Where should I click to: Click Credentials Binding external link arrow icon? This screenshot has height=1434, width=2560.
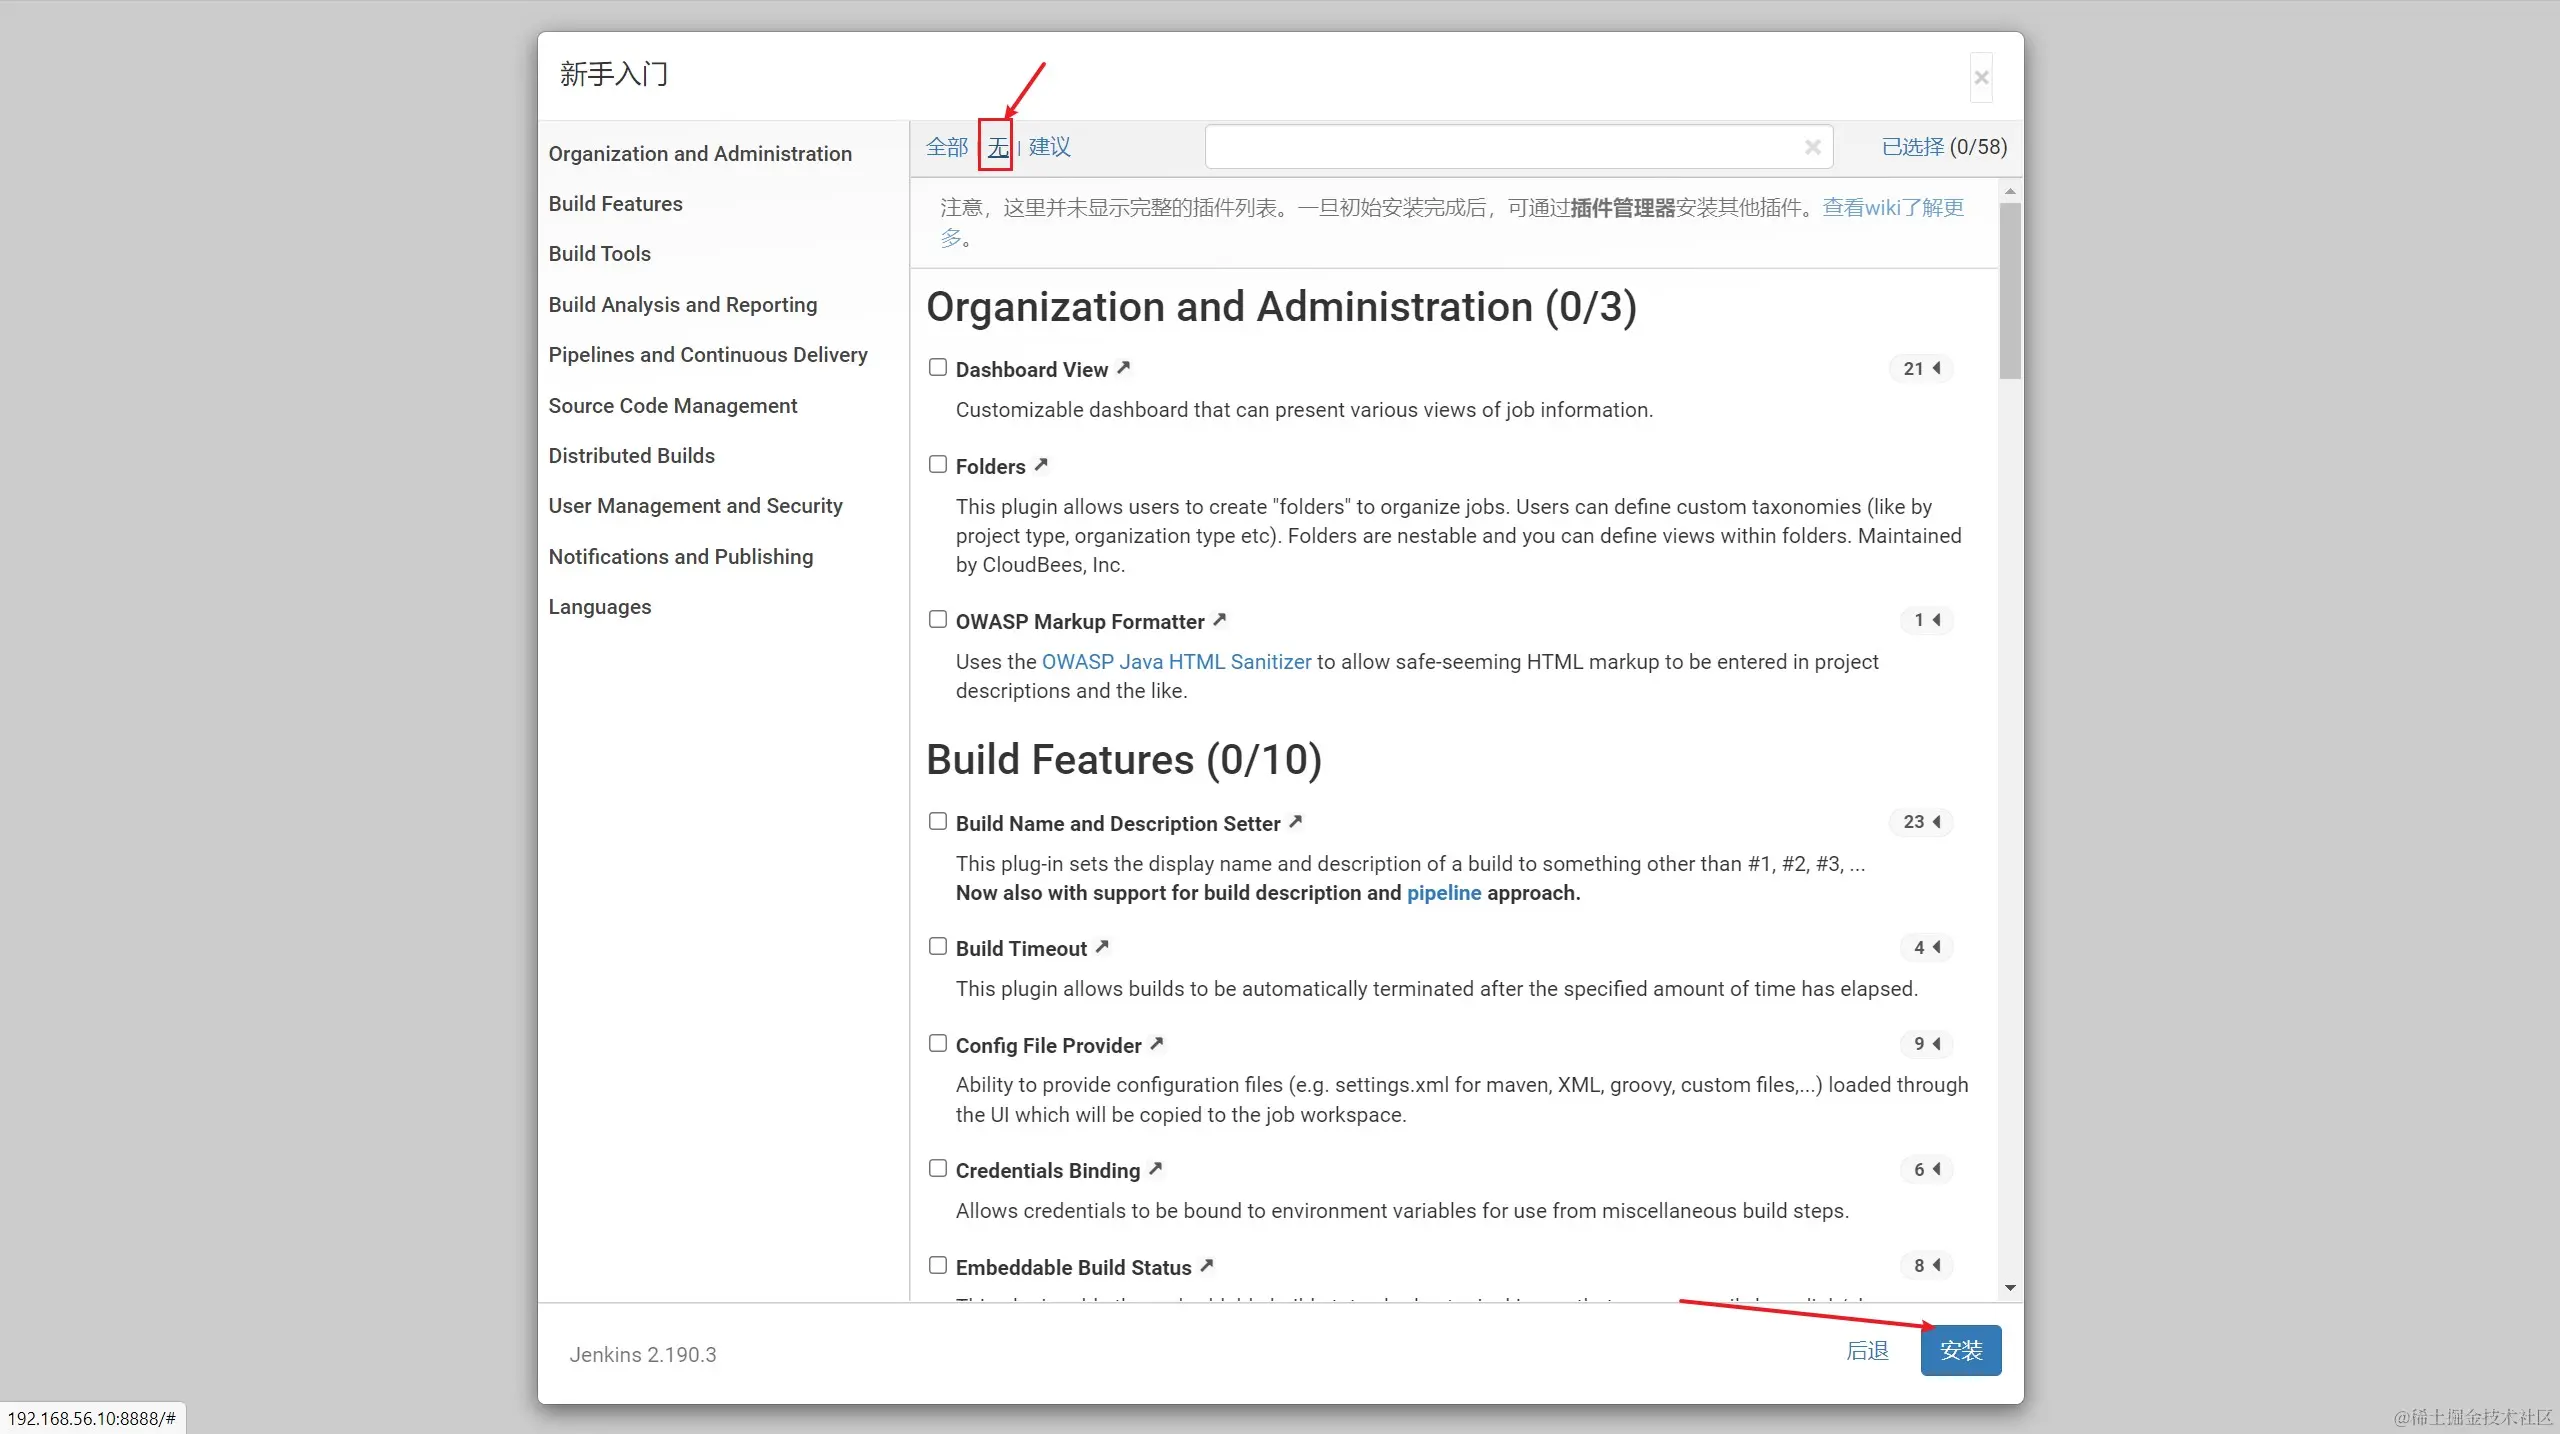coord(1155,1169)
